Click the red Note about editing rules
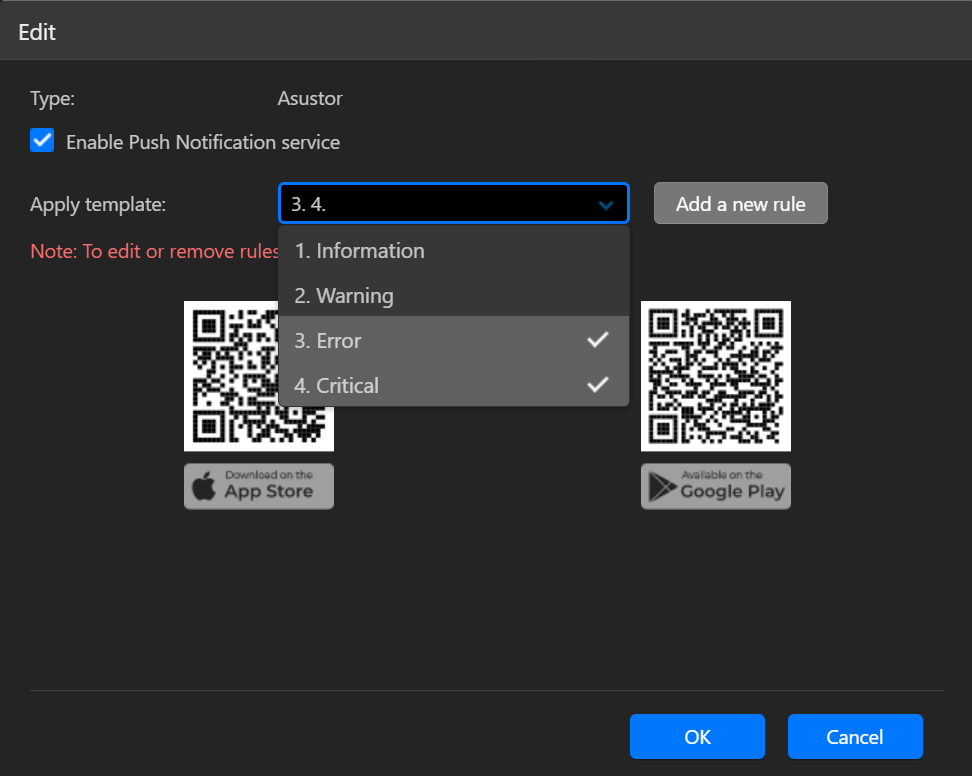 [x=154, y=251]
